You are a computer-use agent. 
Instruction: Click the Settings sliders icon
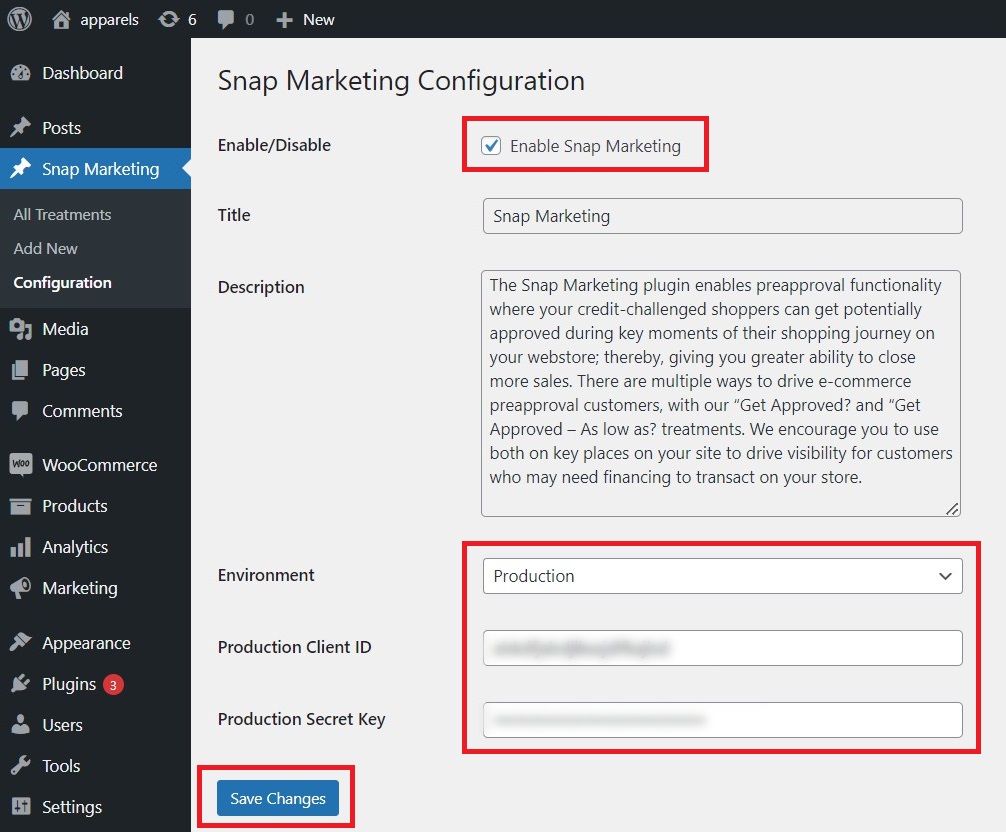pos(21,806)
